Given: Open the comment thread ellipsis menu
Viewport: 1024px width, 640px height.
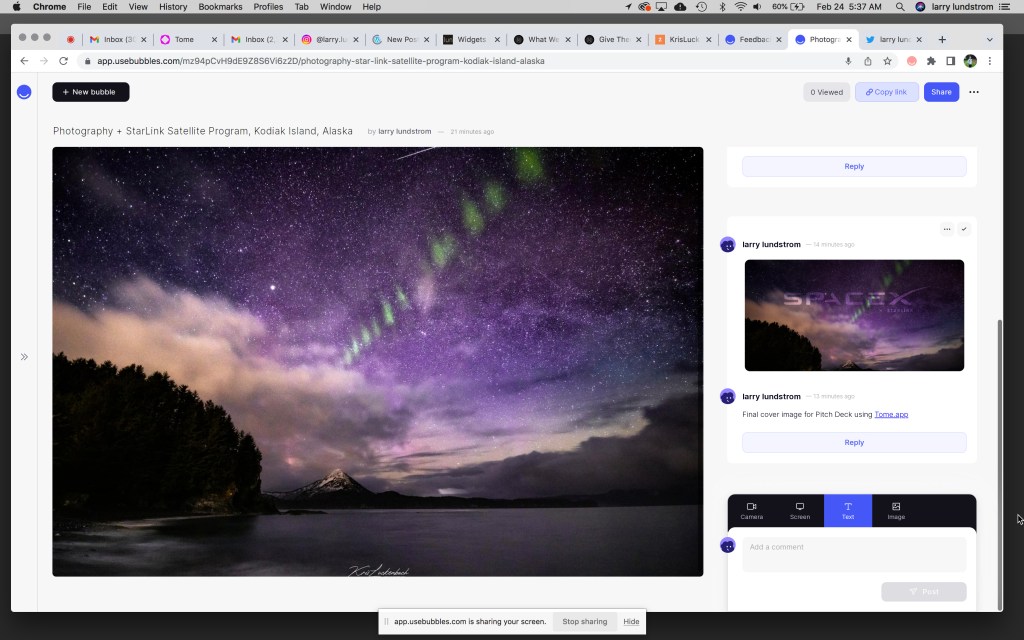Looking at the screenshot, I should pos(947,229).
